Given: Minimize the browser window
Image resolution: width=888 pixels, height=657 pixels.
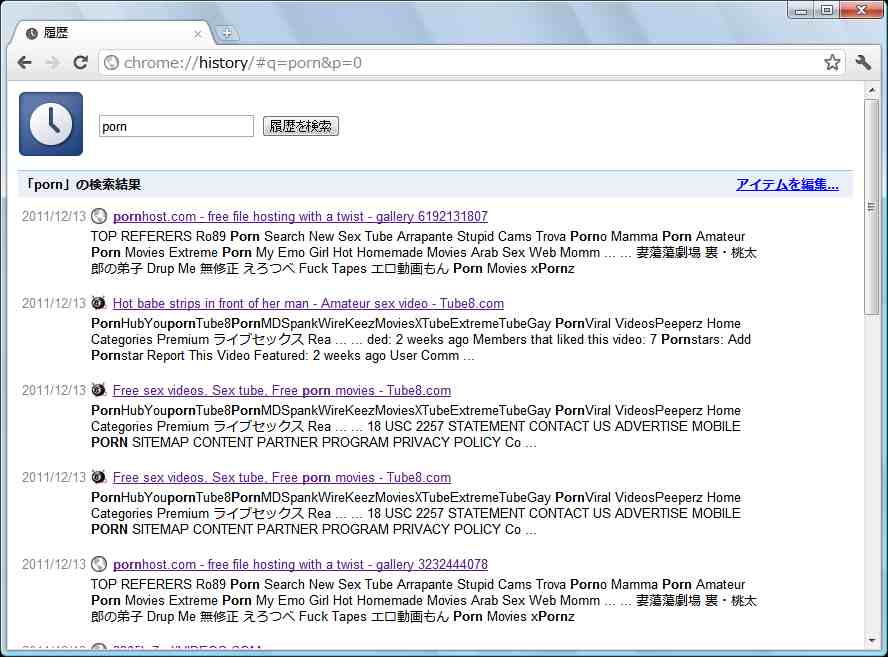Looking at the screenshot, I should (800, 10).
